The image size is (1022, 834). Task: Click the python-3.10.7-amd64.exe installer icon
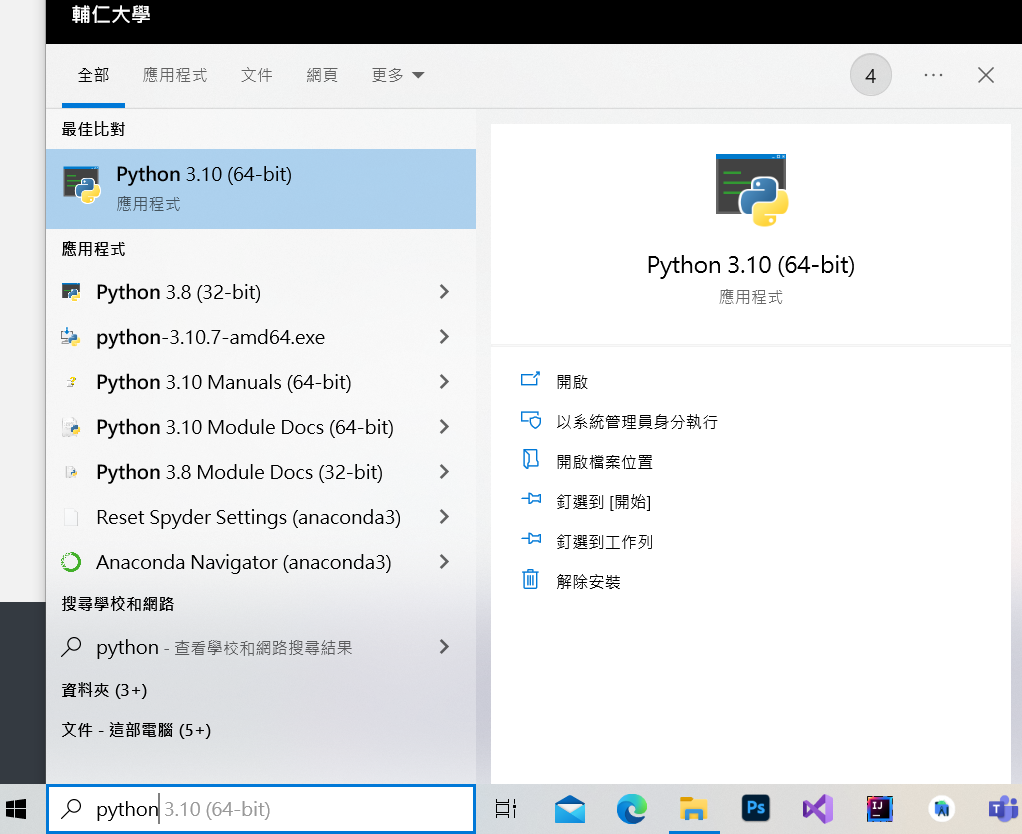click(x=70, y=337)
